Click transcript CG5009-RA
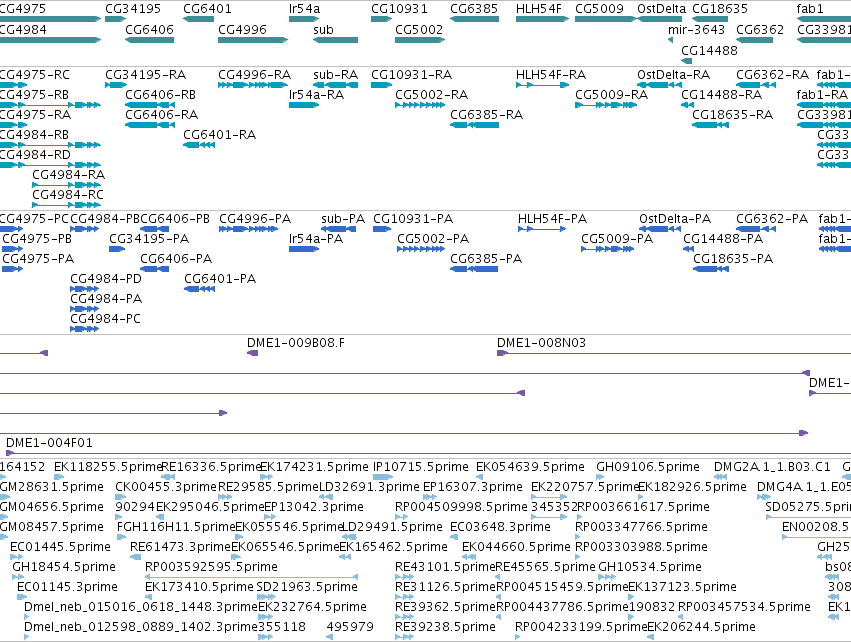Viewport: 851px width, 642px height. click(612, 94)
